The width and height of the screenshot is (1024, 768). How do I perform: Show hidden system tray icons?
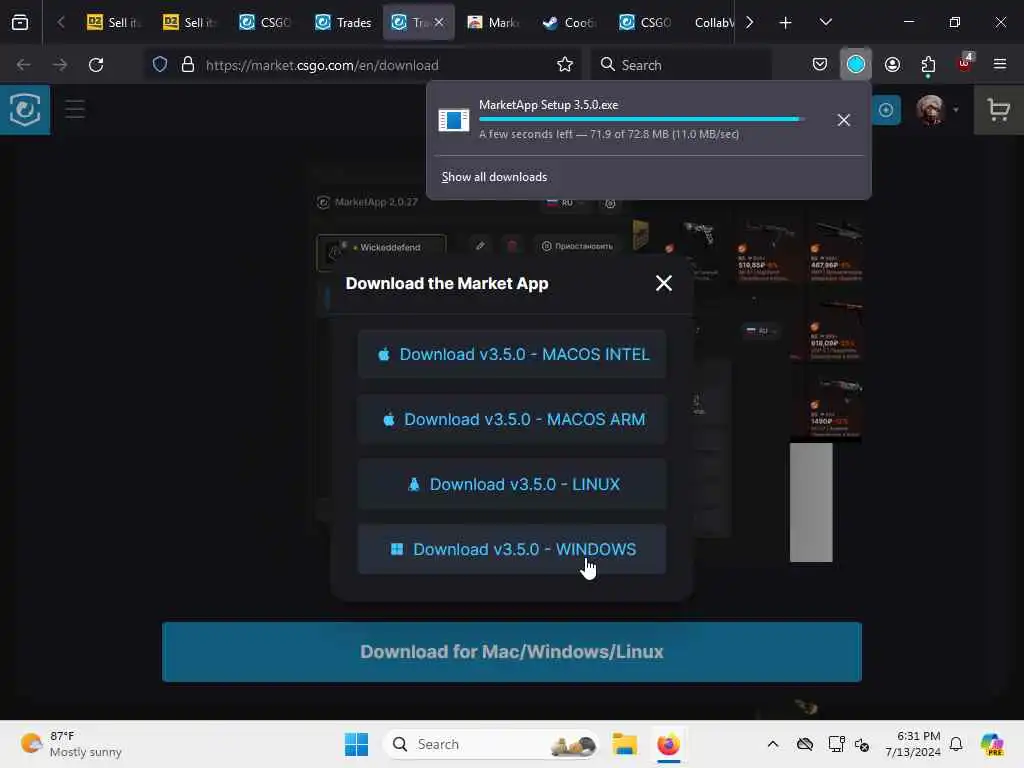pyautogui.click(x=773, y=744)
